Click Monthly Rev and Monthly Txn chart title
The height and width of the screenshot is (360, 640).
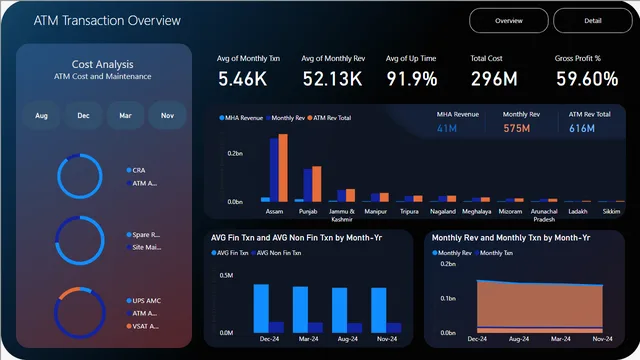(511, 238)
